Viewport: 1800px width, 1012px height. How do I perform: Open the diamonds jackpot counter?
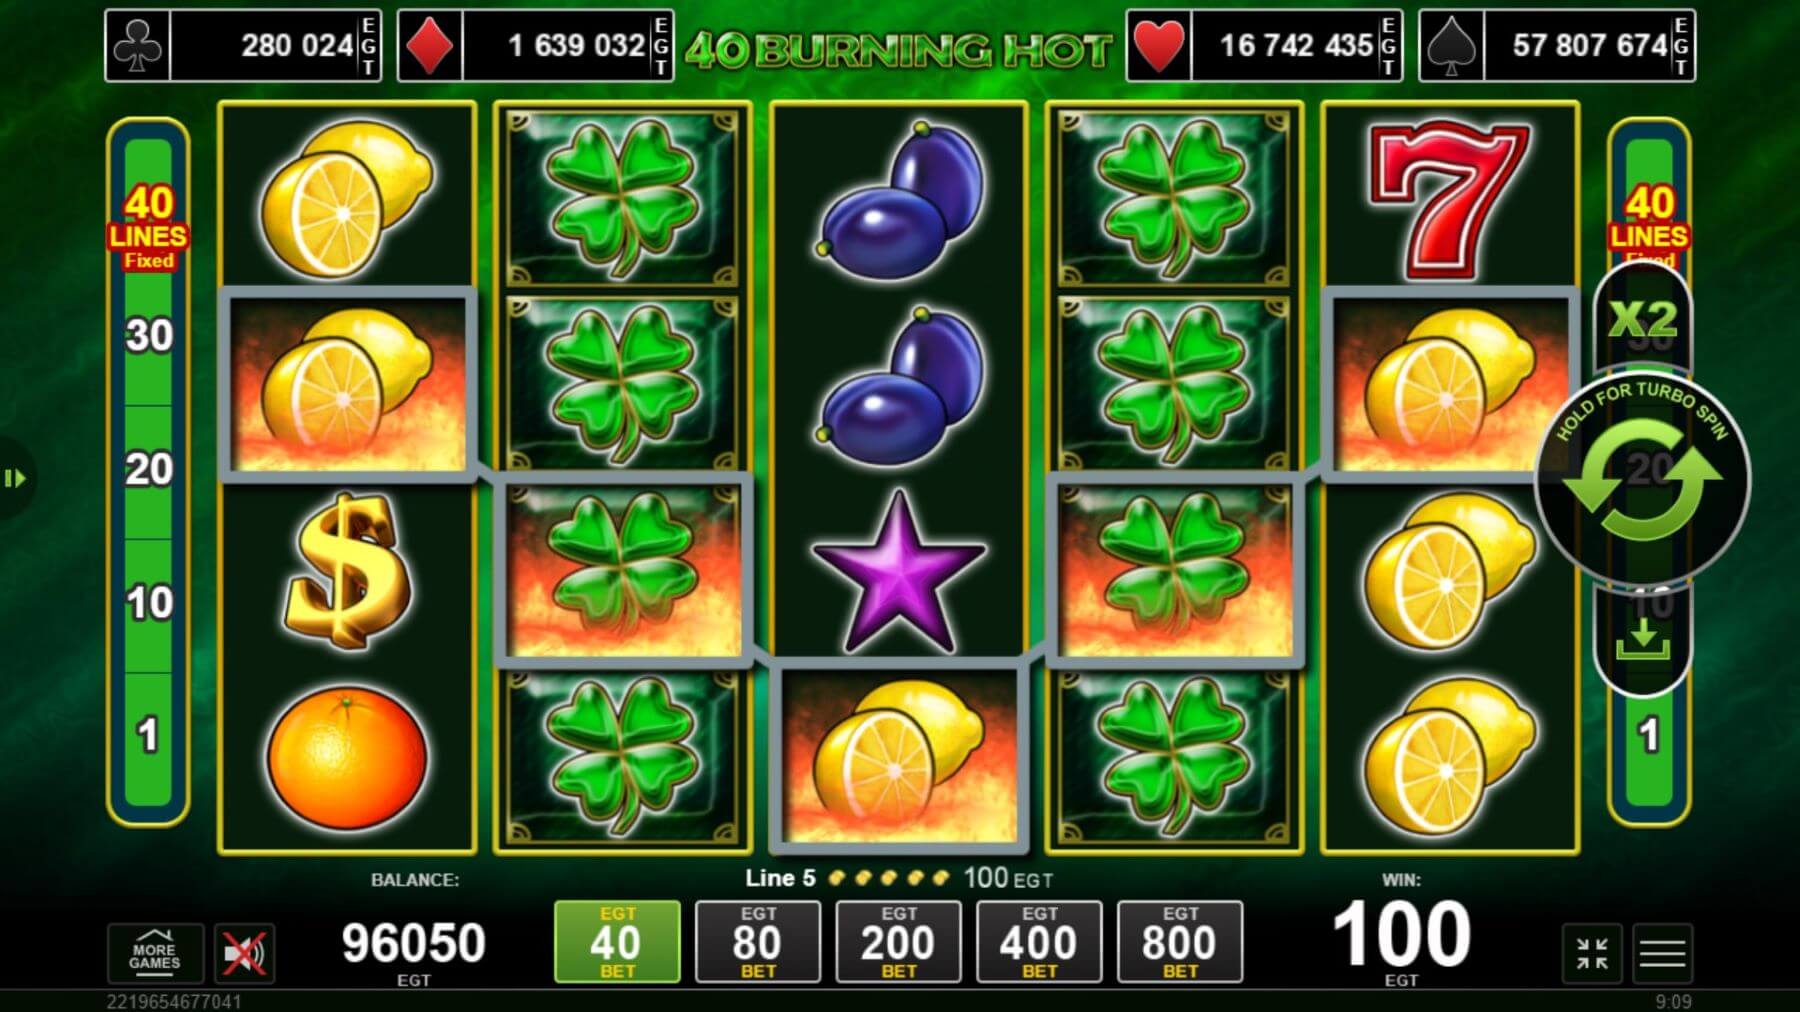535,46
